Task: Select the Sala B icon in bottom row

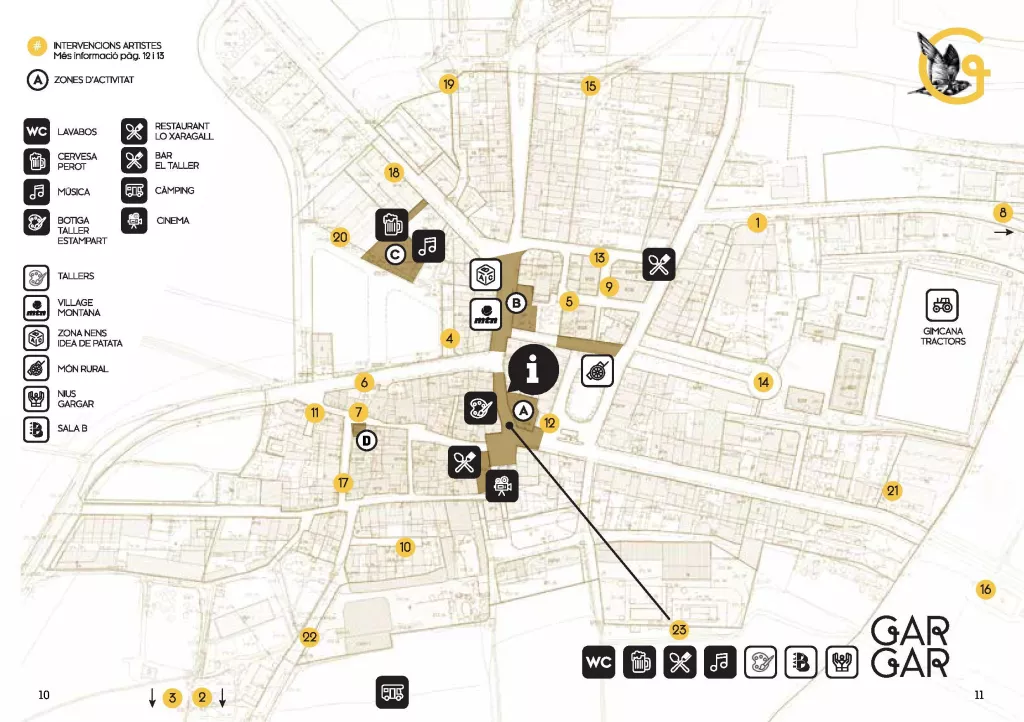Action: tap(801, 662)
